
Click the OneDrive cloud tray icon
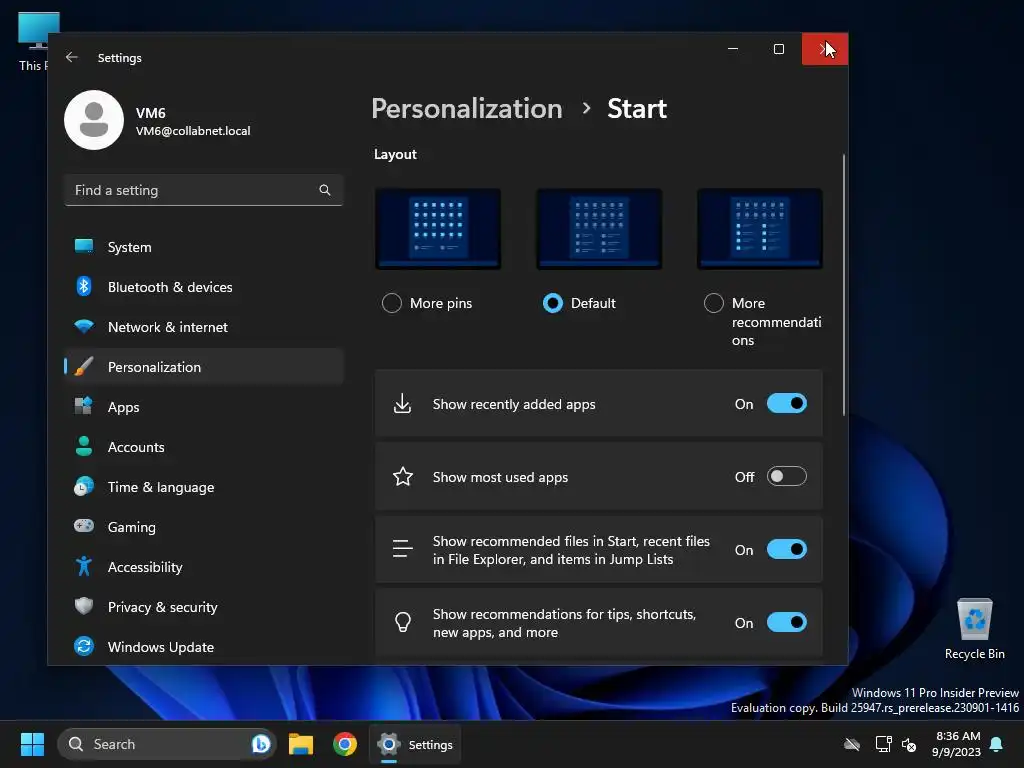[852, 744]
